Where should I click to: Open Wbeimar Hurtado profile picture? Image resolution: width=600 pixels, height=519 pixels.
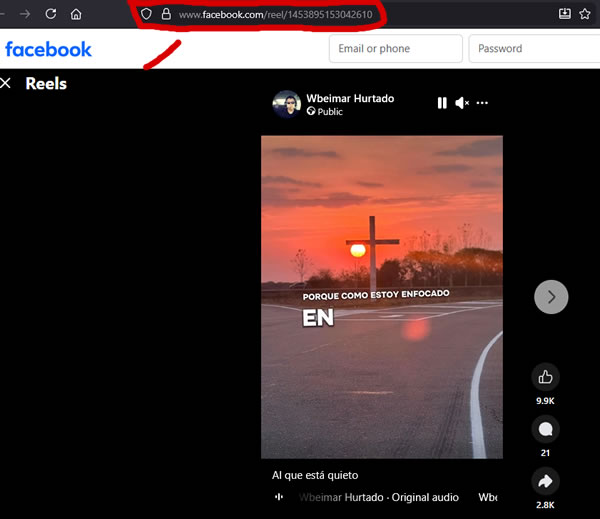coord(287,104)
